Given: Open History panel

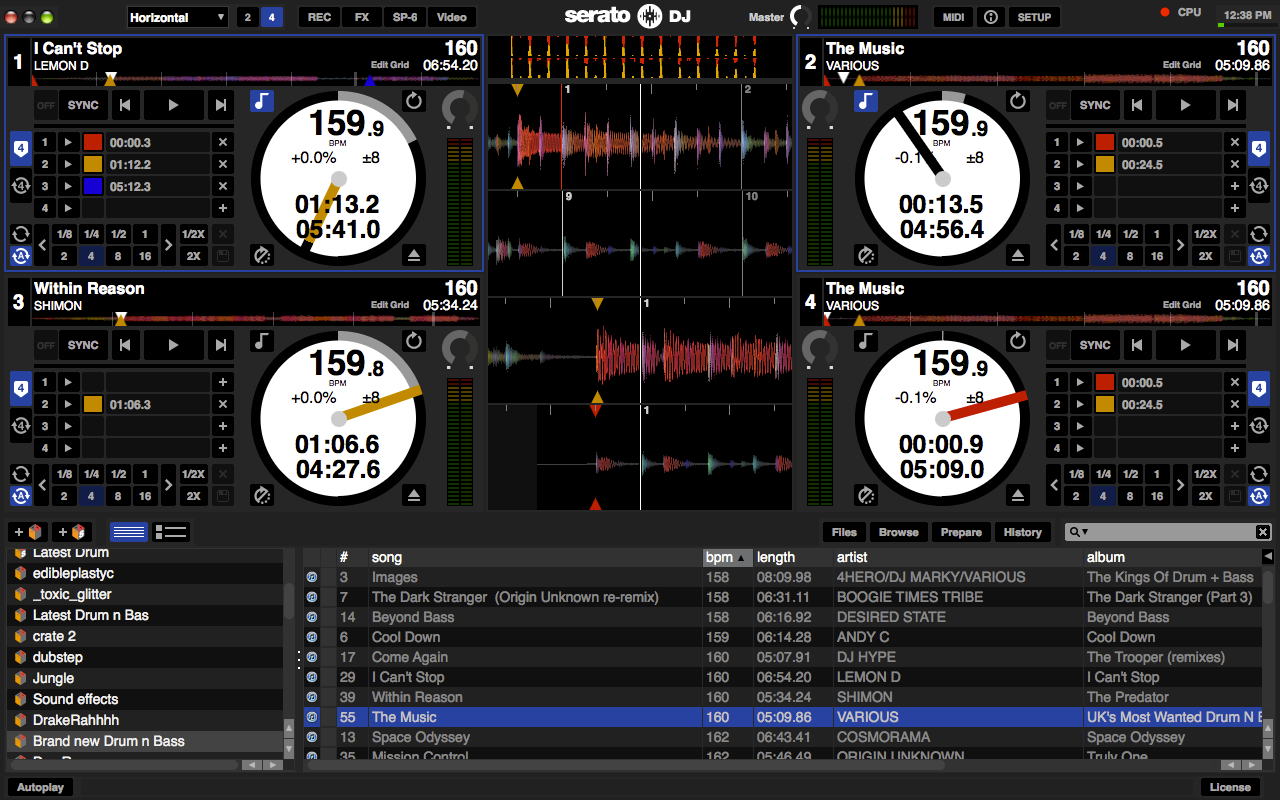Looking at the screenshot, I should pyautogui.click(x=1022, y=532).
